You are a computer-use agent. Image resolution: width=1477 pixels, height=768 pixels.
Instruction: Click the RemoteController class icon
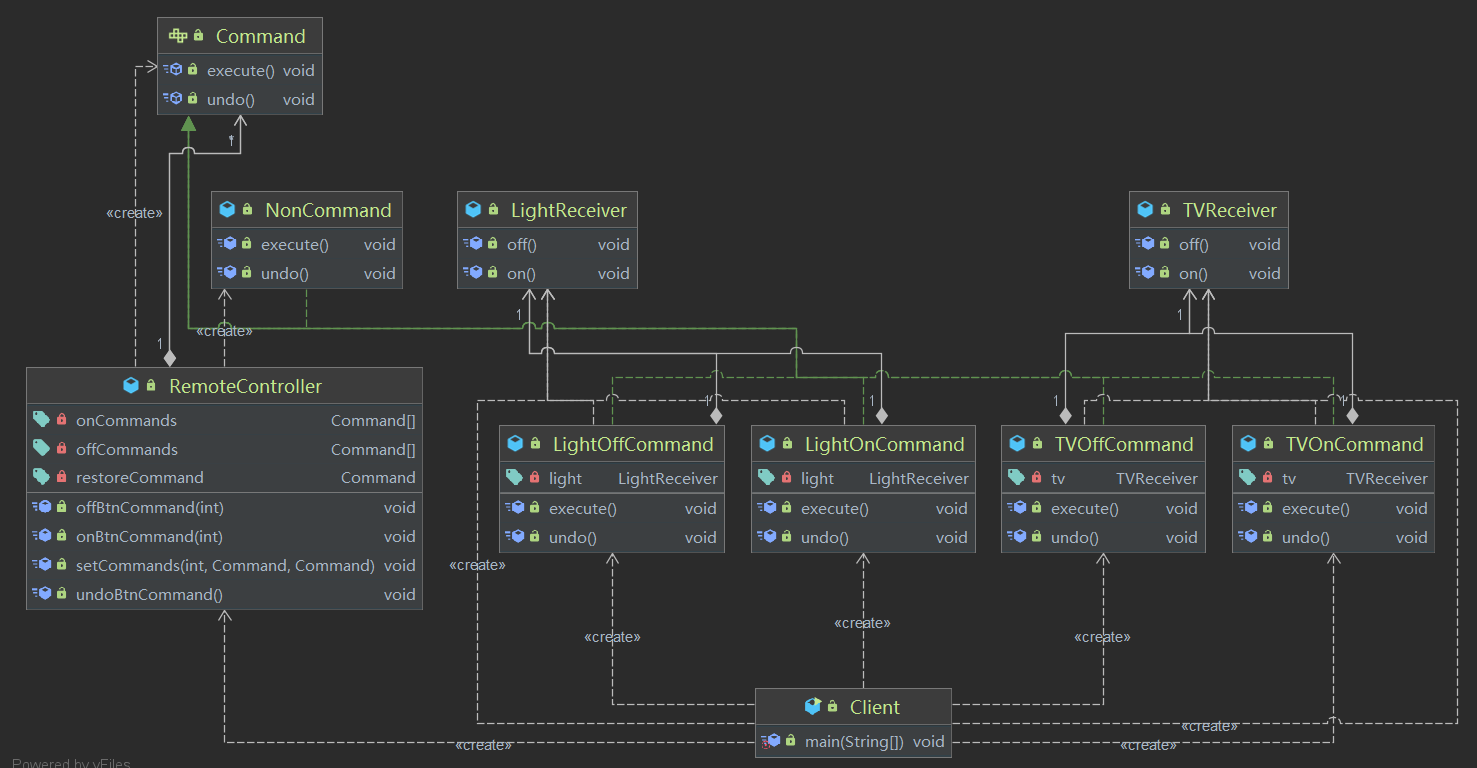coord(130,386)
